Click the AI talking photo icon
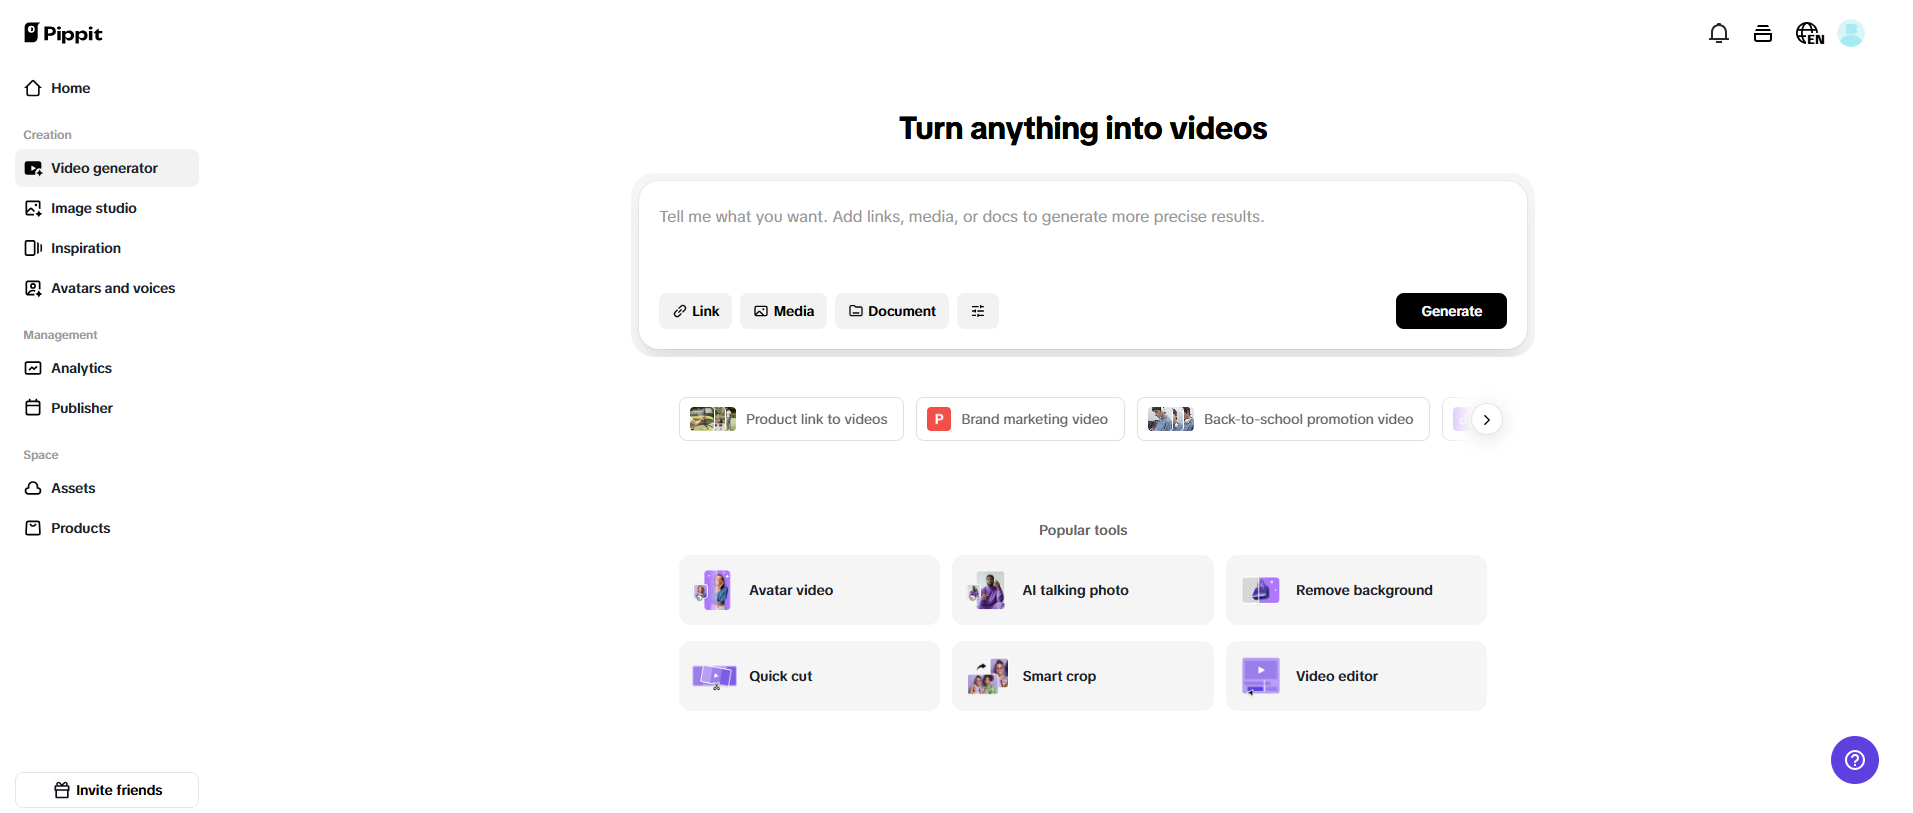This screenshot has height=813, width=1913. click(x=987, y=590)
